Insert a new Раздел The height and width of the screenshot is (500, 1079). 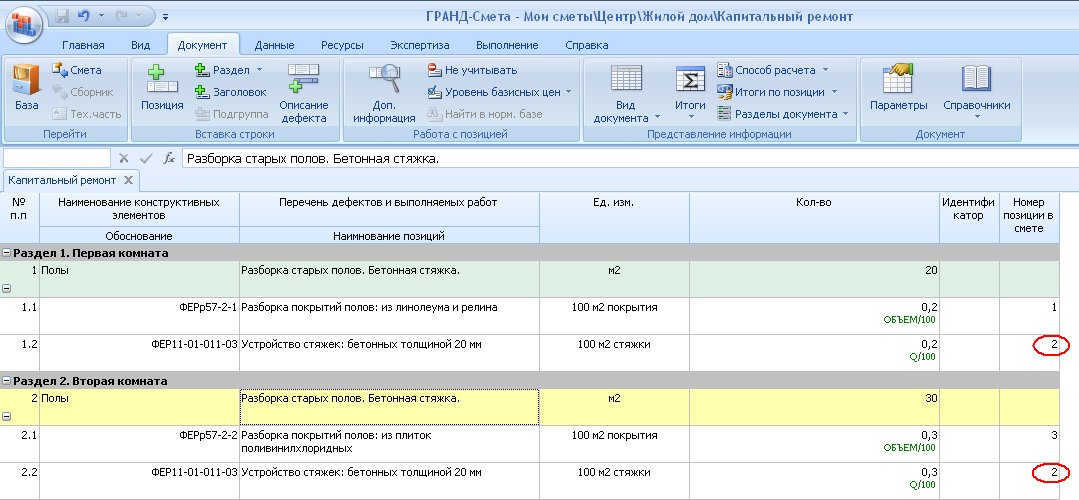(x=222, y=70)
